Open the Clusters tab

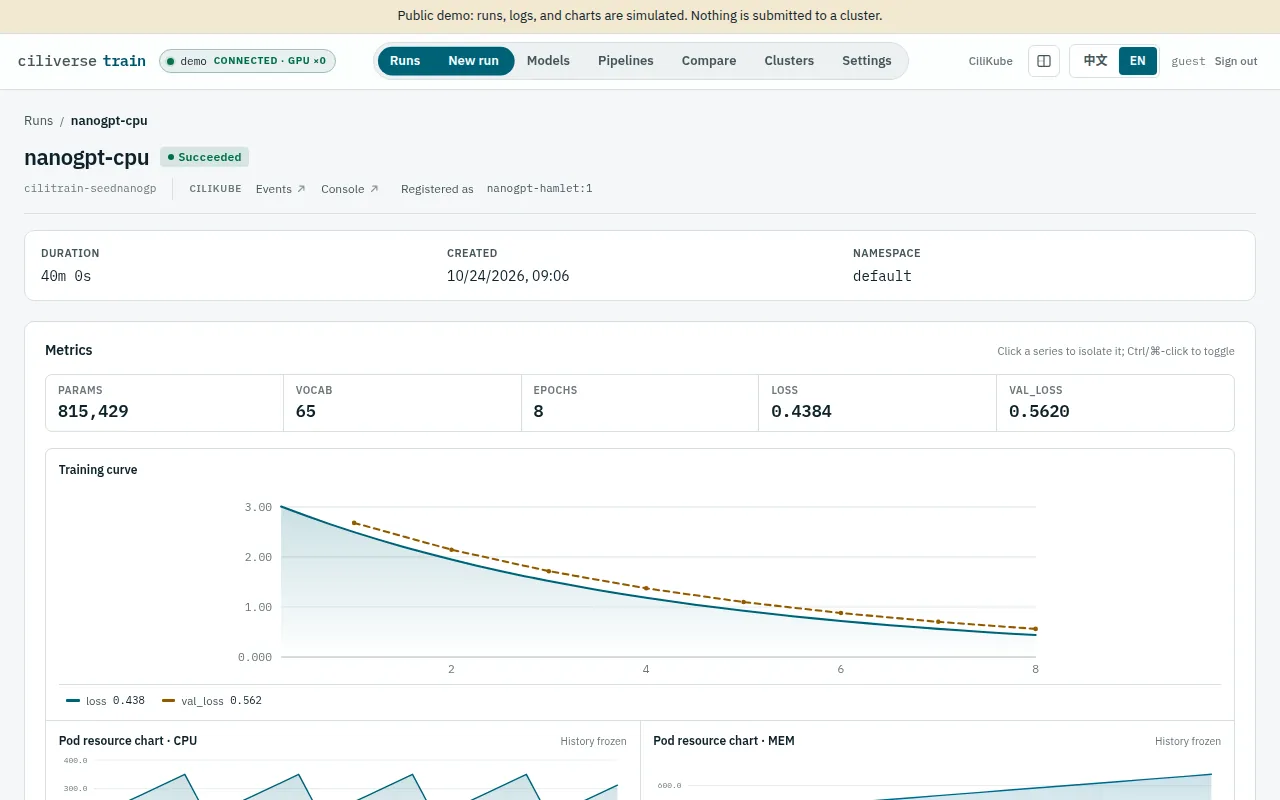coord(789,61)
